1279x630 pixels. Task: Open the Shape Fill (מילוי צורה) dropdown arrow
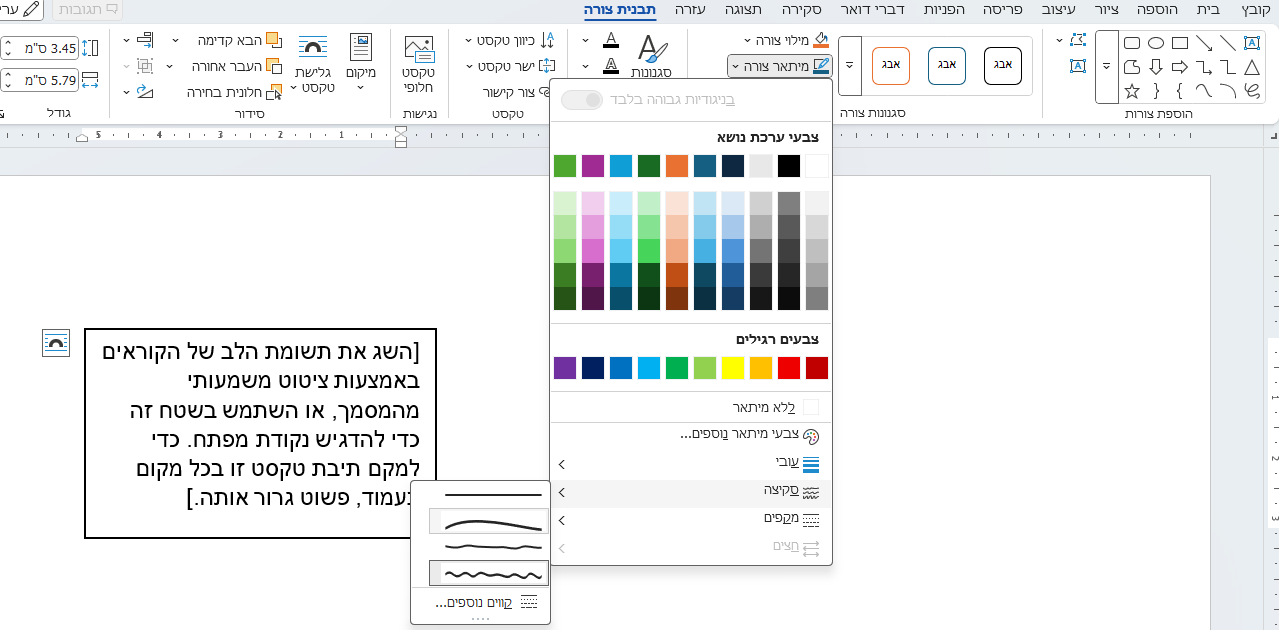point(748,40)
